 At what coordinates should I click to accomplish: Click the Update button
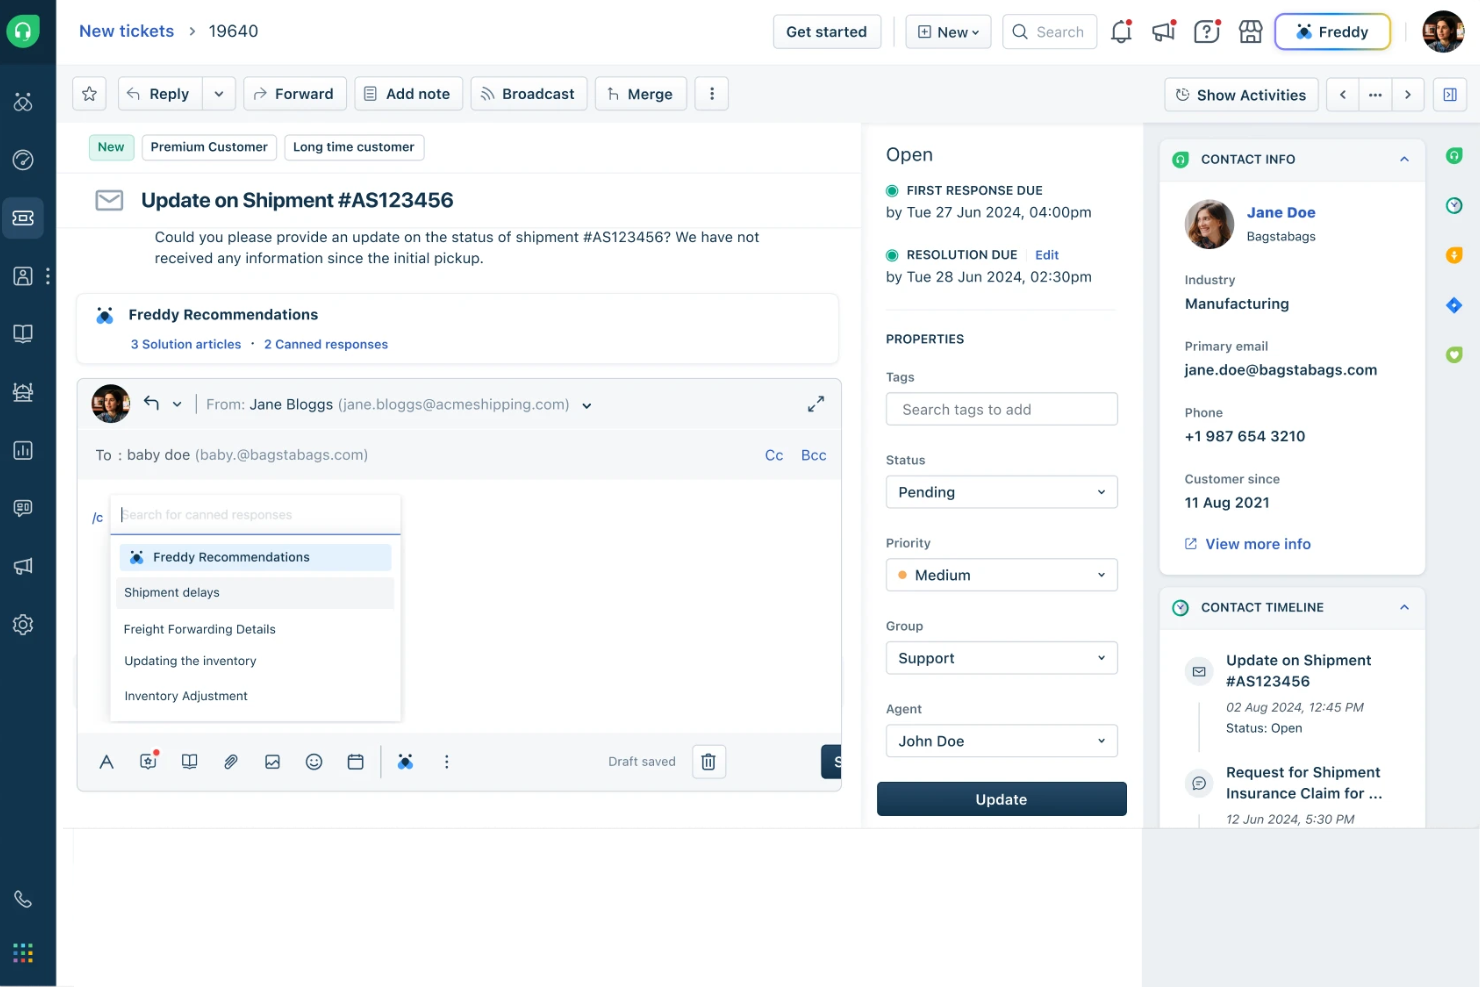coord(1001,799)
